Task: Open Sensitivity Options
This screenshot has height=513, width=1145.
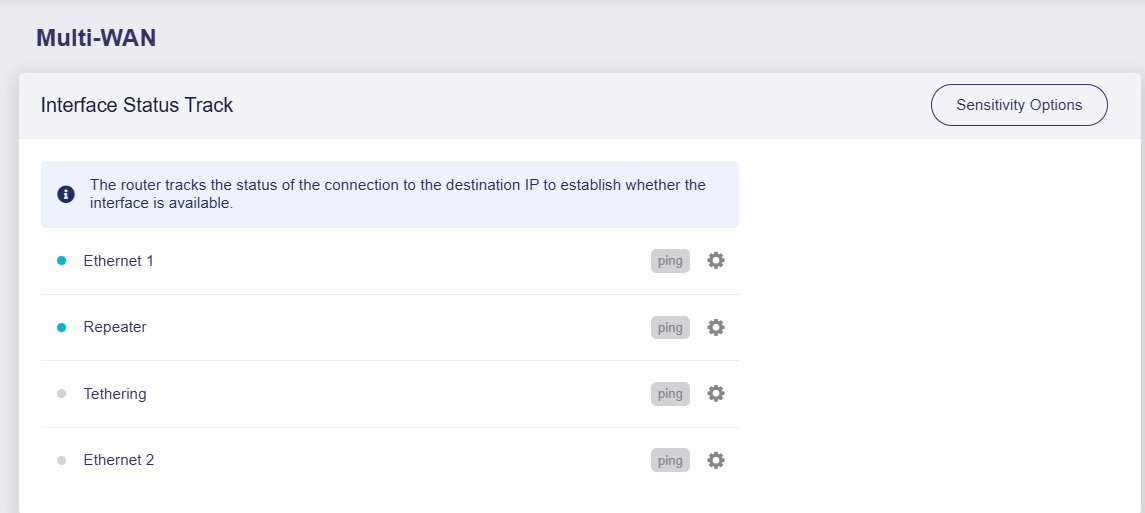Action: [1019, 105]
